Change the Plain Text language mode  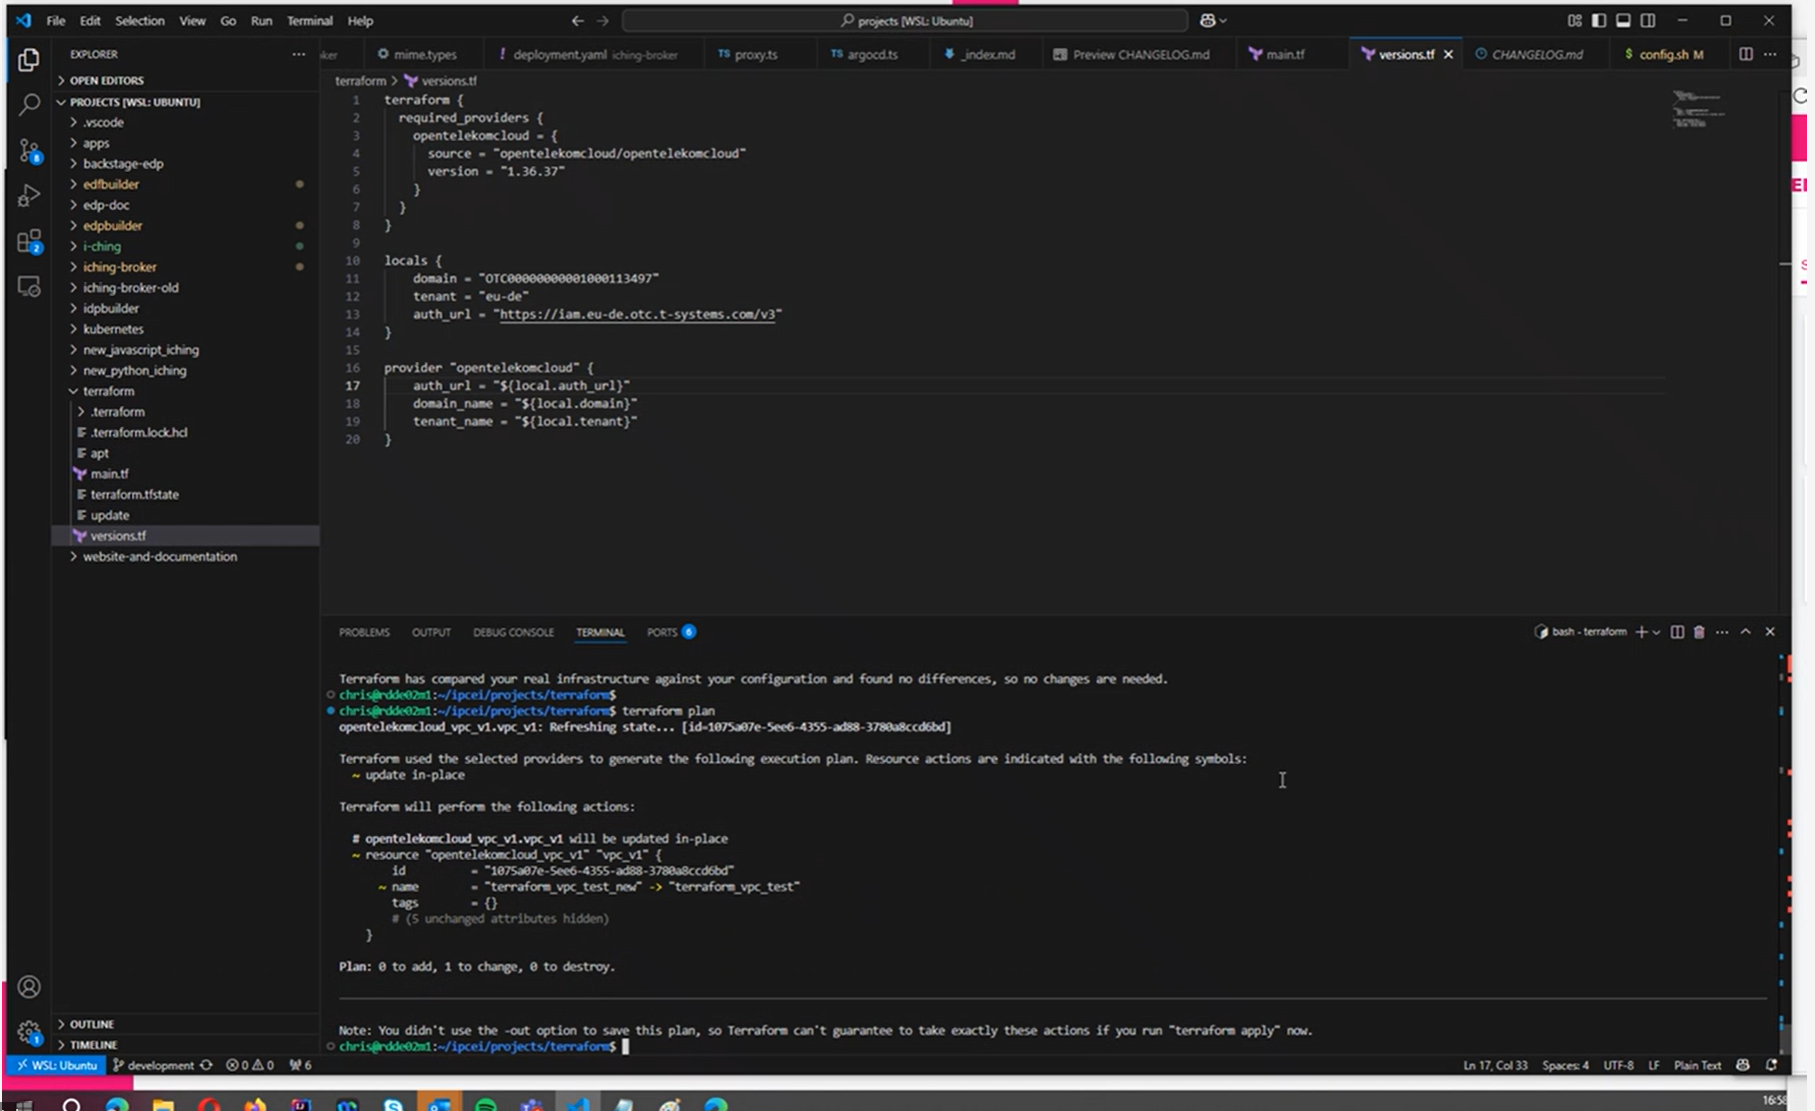[x=1697, y=1065]
